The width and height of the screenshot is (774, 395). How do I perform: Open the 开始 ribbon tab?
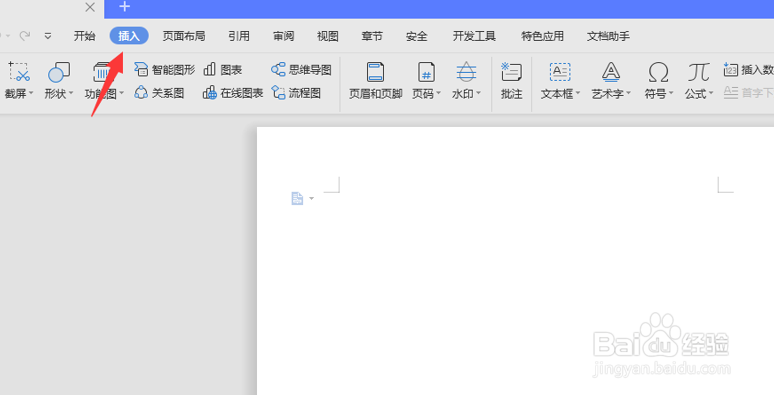coord(84,36)
